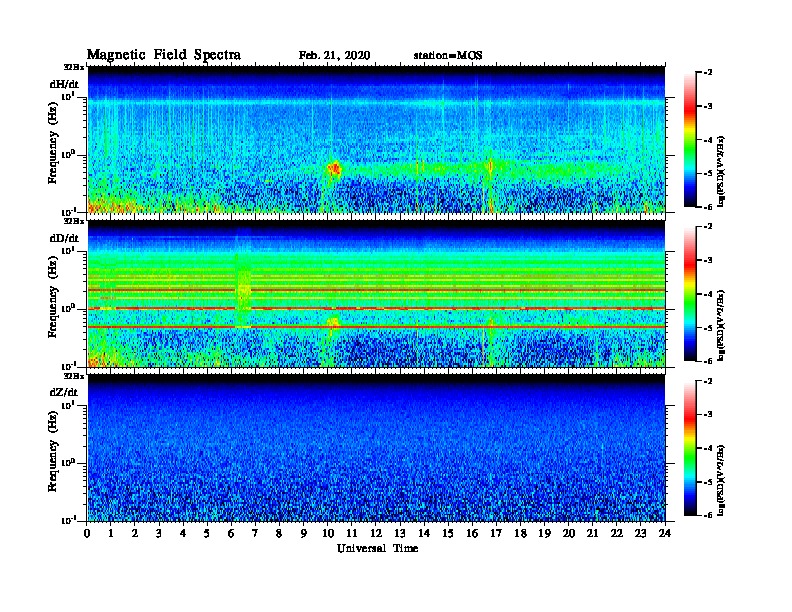Click "-6" on the dH/dt color scale
Screen dimensions: 792x612
pyautogui.click(x=708, y=207)
